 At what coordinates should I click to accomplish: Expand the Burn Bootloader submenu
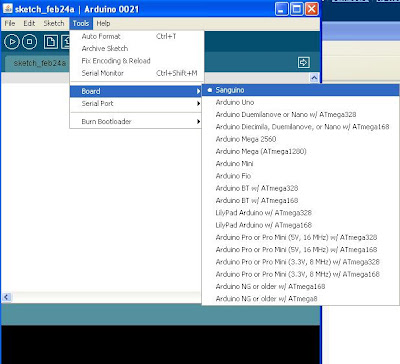pyautogui.click(x=136, y=122)
